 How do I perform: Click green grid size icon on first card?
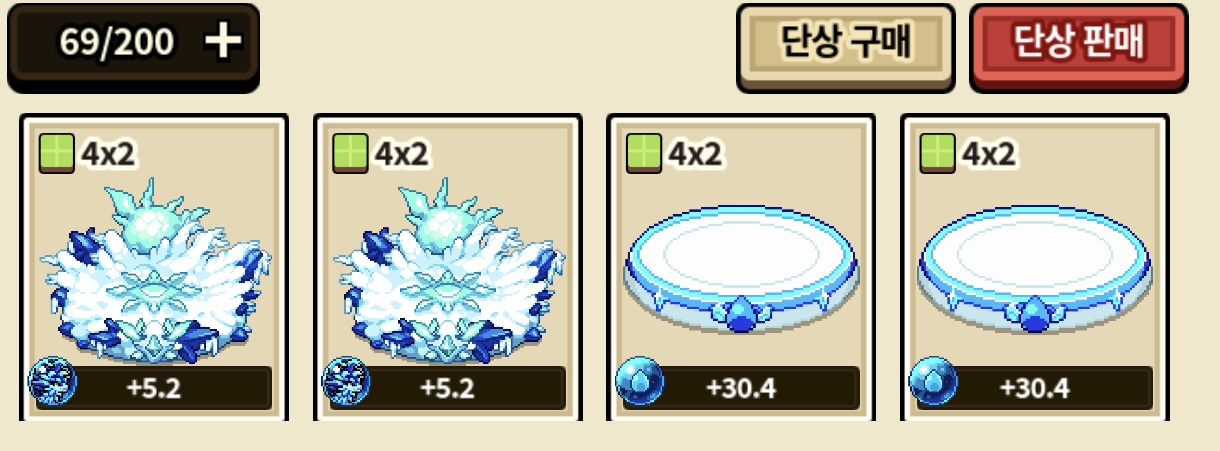point(56,154)
